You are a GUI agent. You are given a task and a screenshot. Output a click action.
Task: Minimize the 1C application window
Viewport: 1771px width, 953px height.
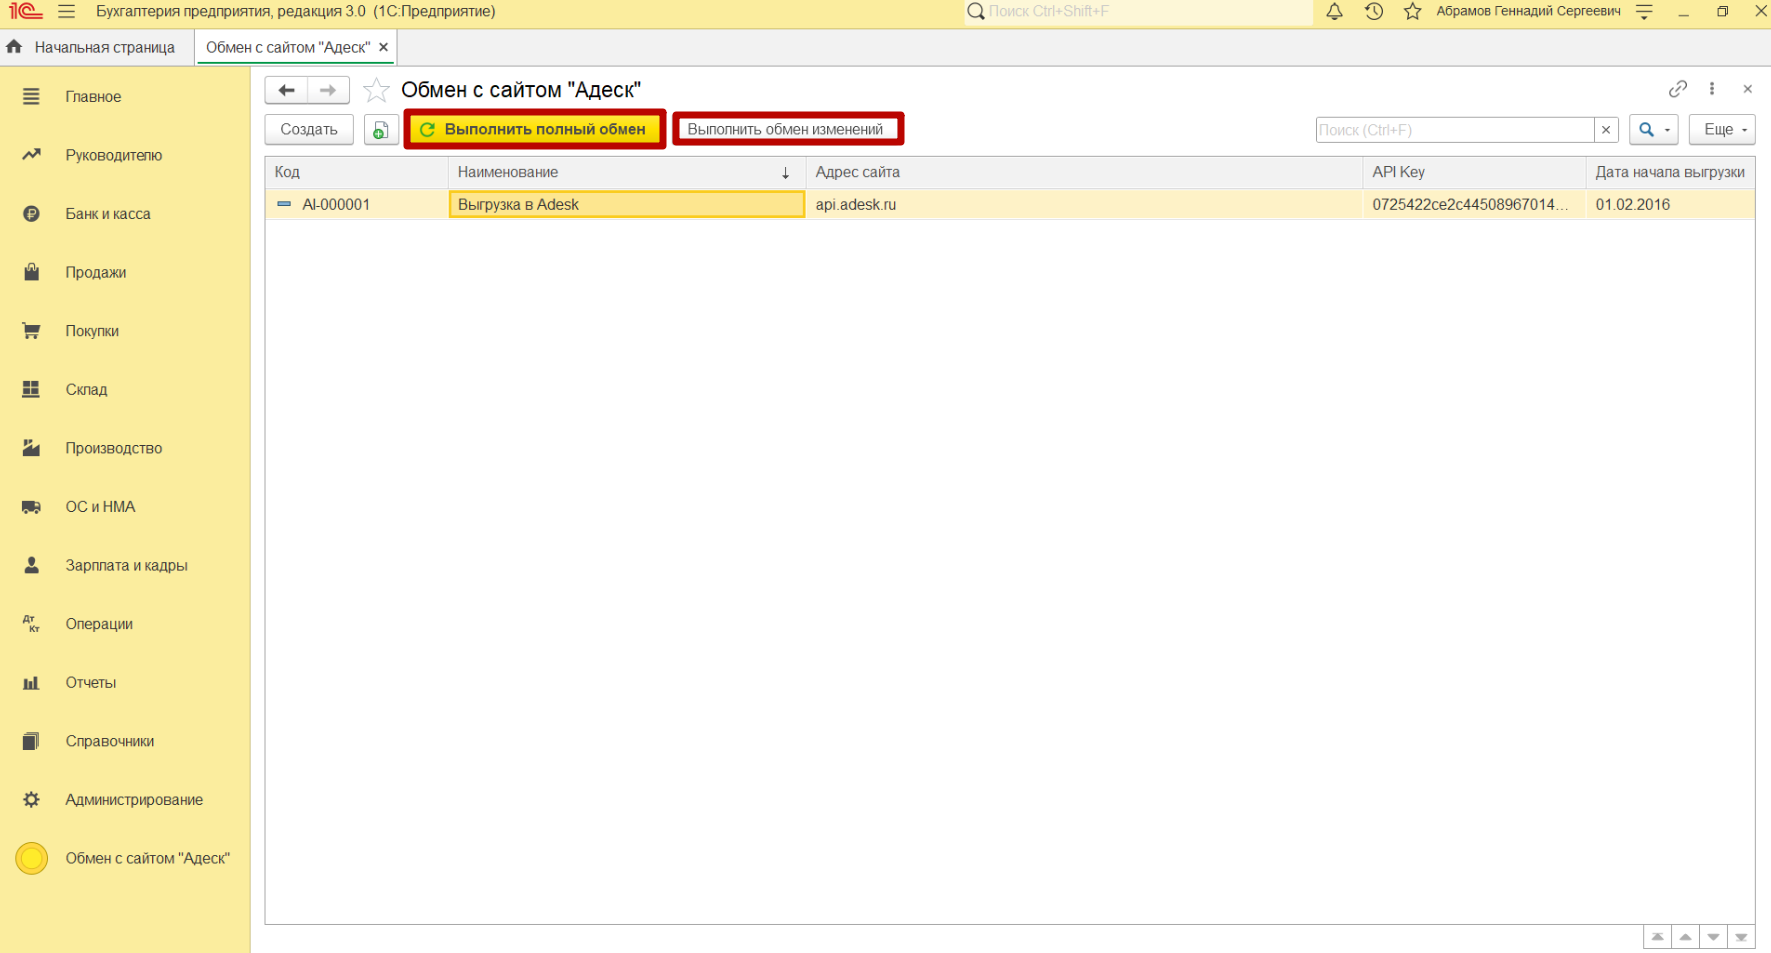coord(1684,12)
